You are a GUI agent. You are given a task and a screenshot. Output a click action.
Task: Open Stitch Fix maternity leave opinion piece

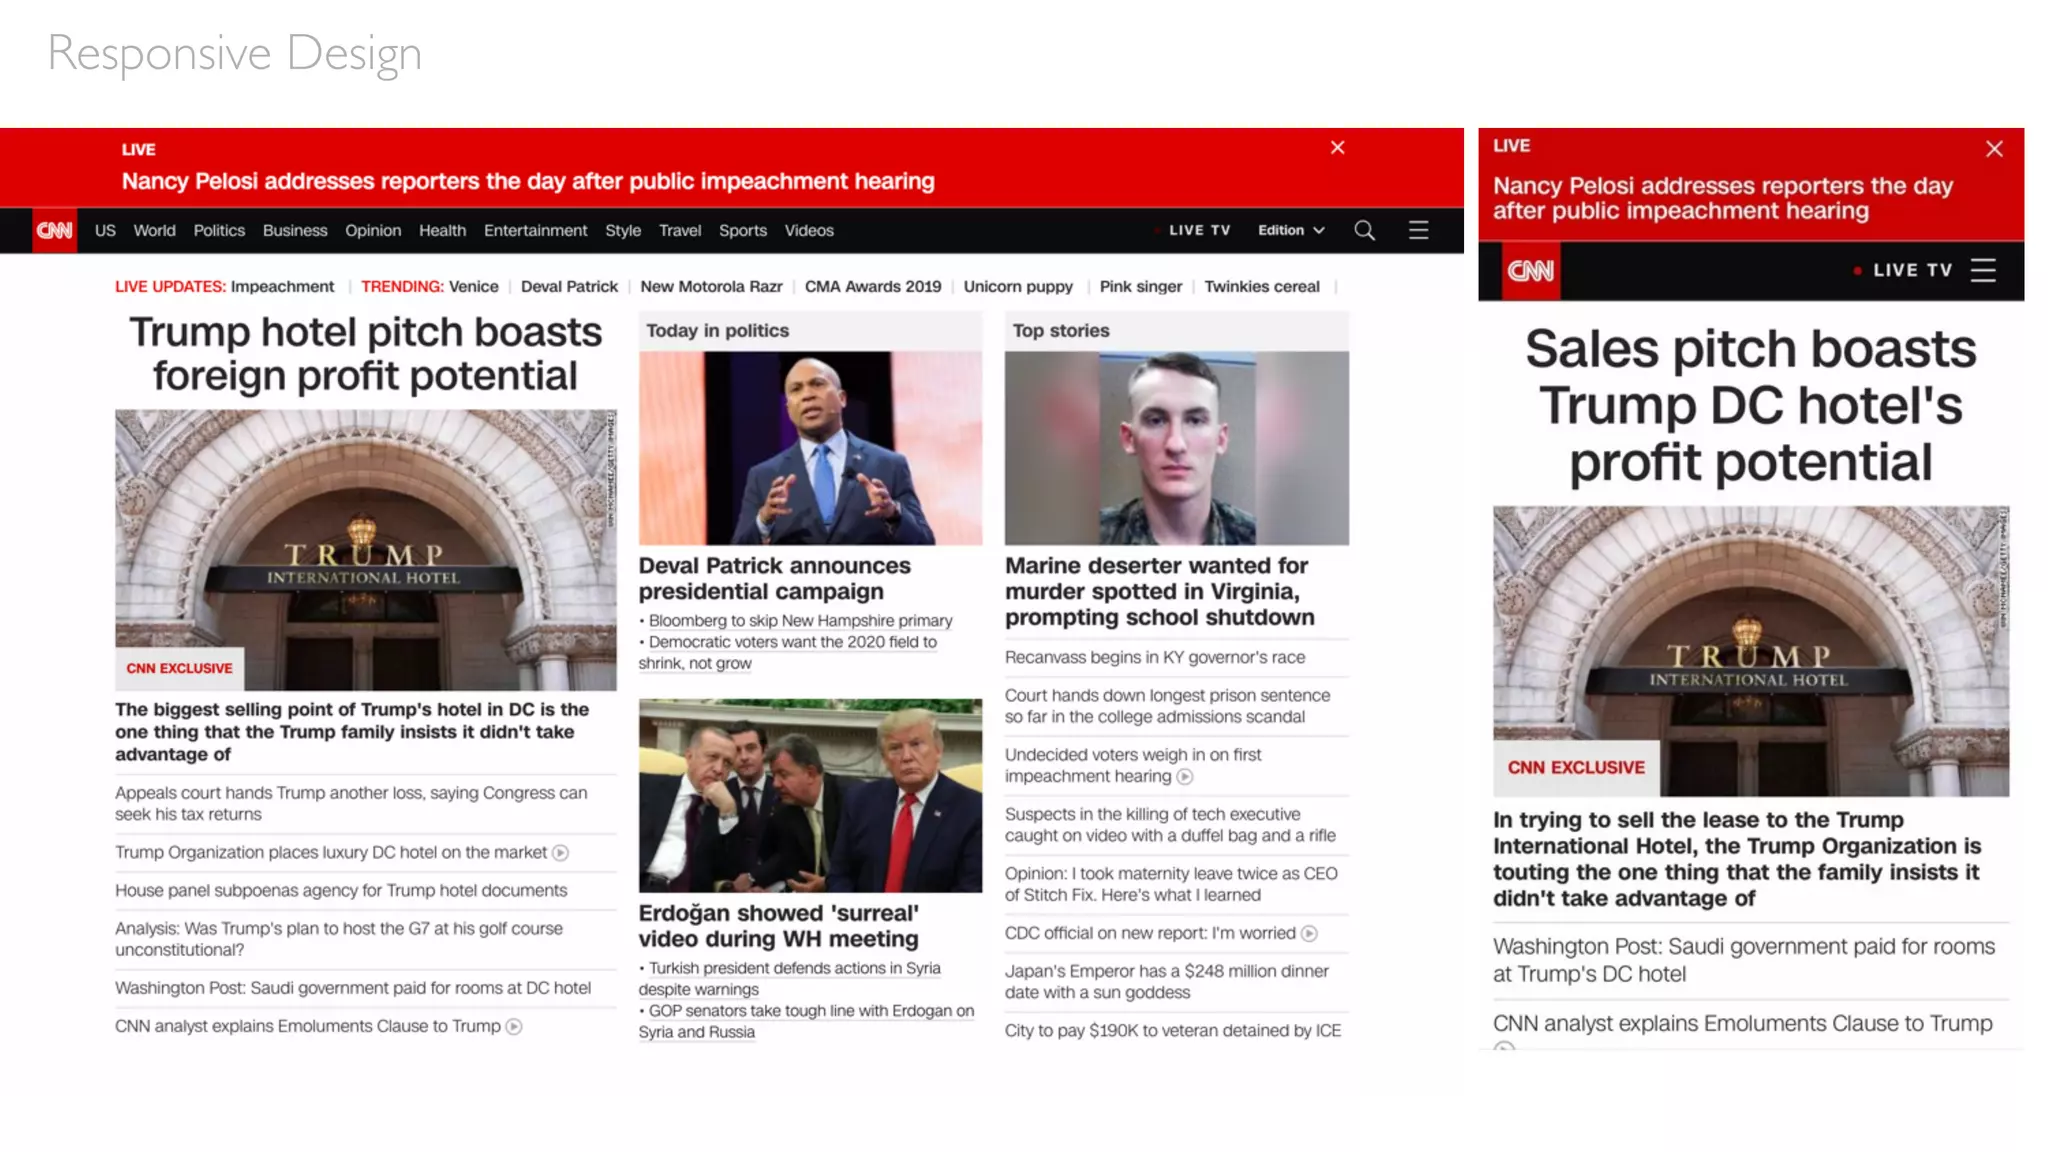(x=1171, y=884)
